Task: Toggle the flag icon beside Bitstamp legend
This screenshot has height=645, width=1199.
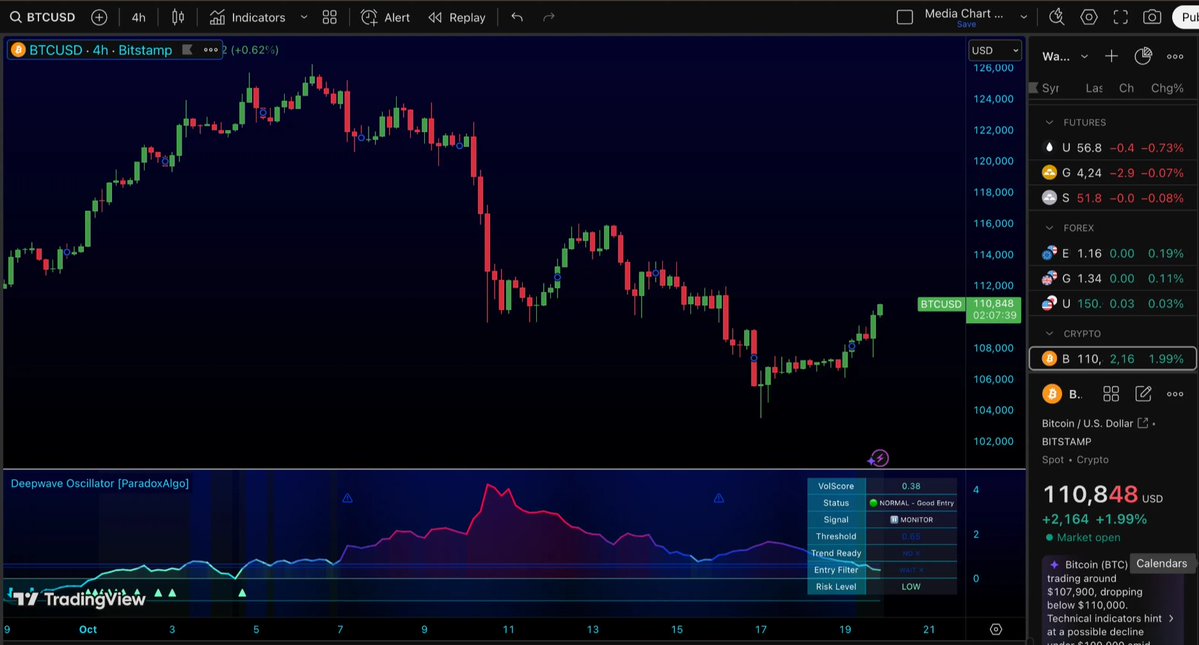Action: coord(187,50)
